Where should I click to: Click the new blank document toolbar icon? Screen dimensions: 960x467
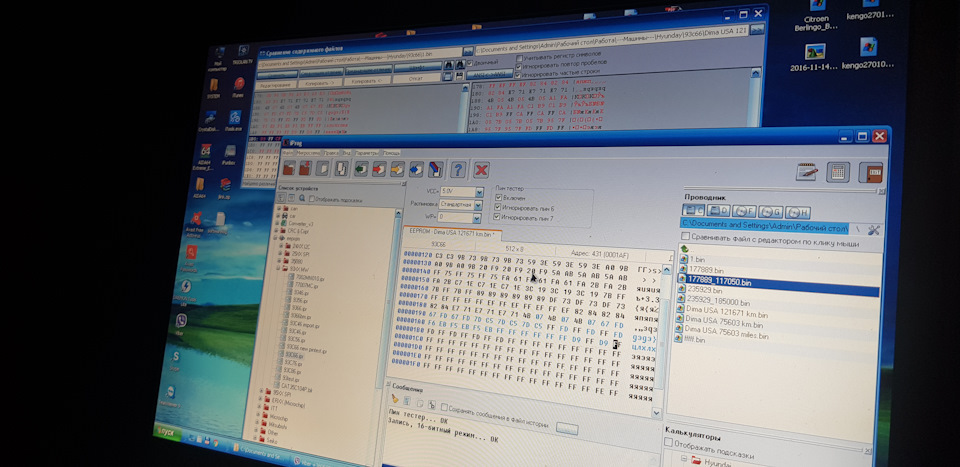pos(323,168)
